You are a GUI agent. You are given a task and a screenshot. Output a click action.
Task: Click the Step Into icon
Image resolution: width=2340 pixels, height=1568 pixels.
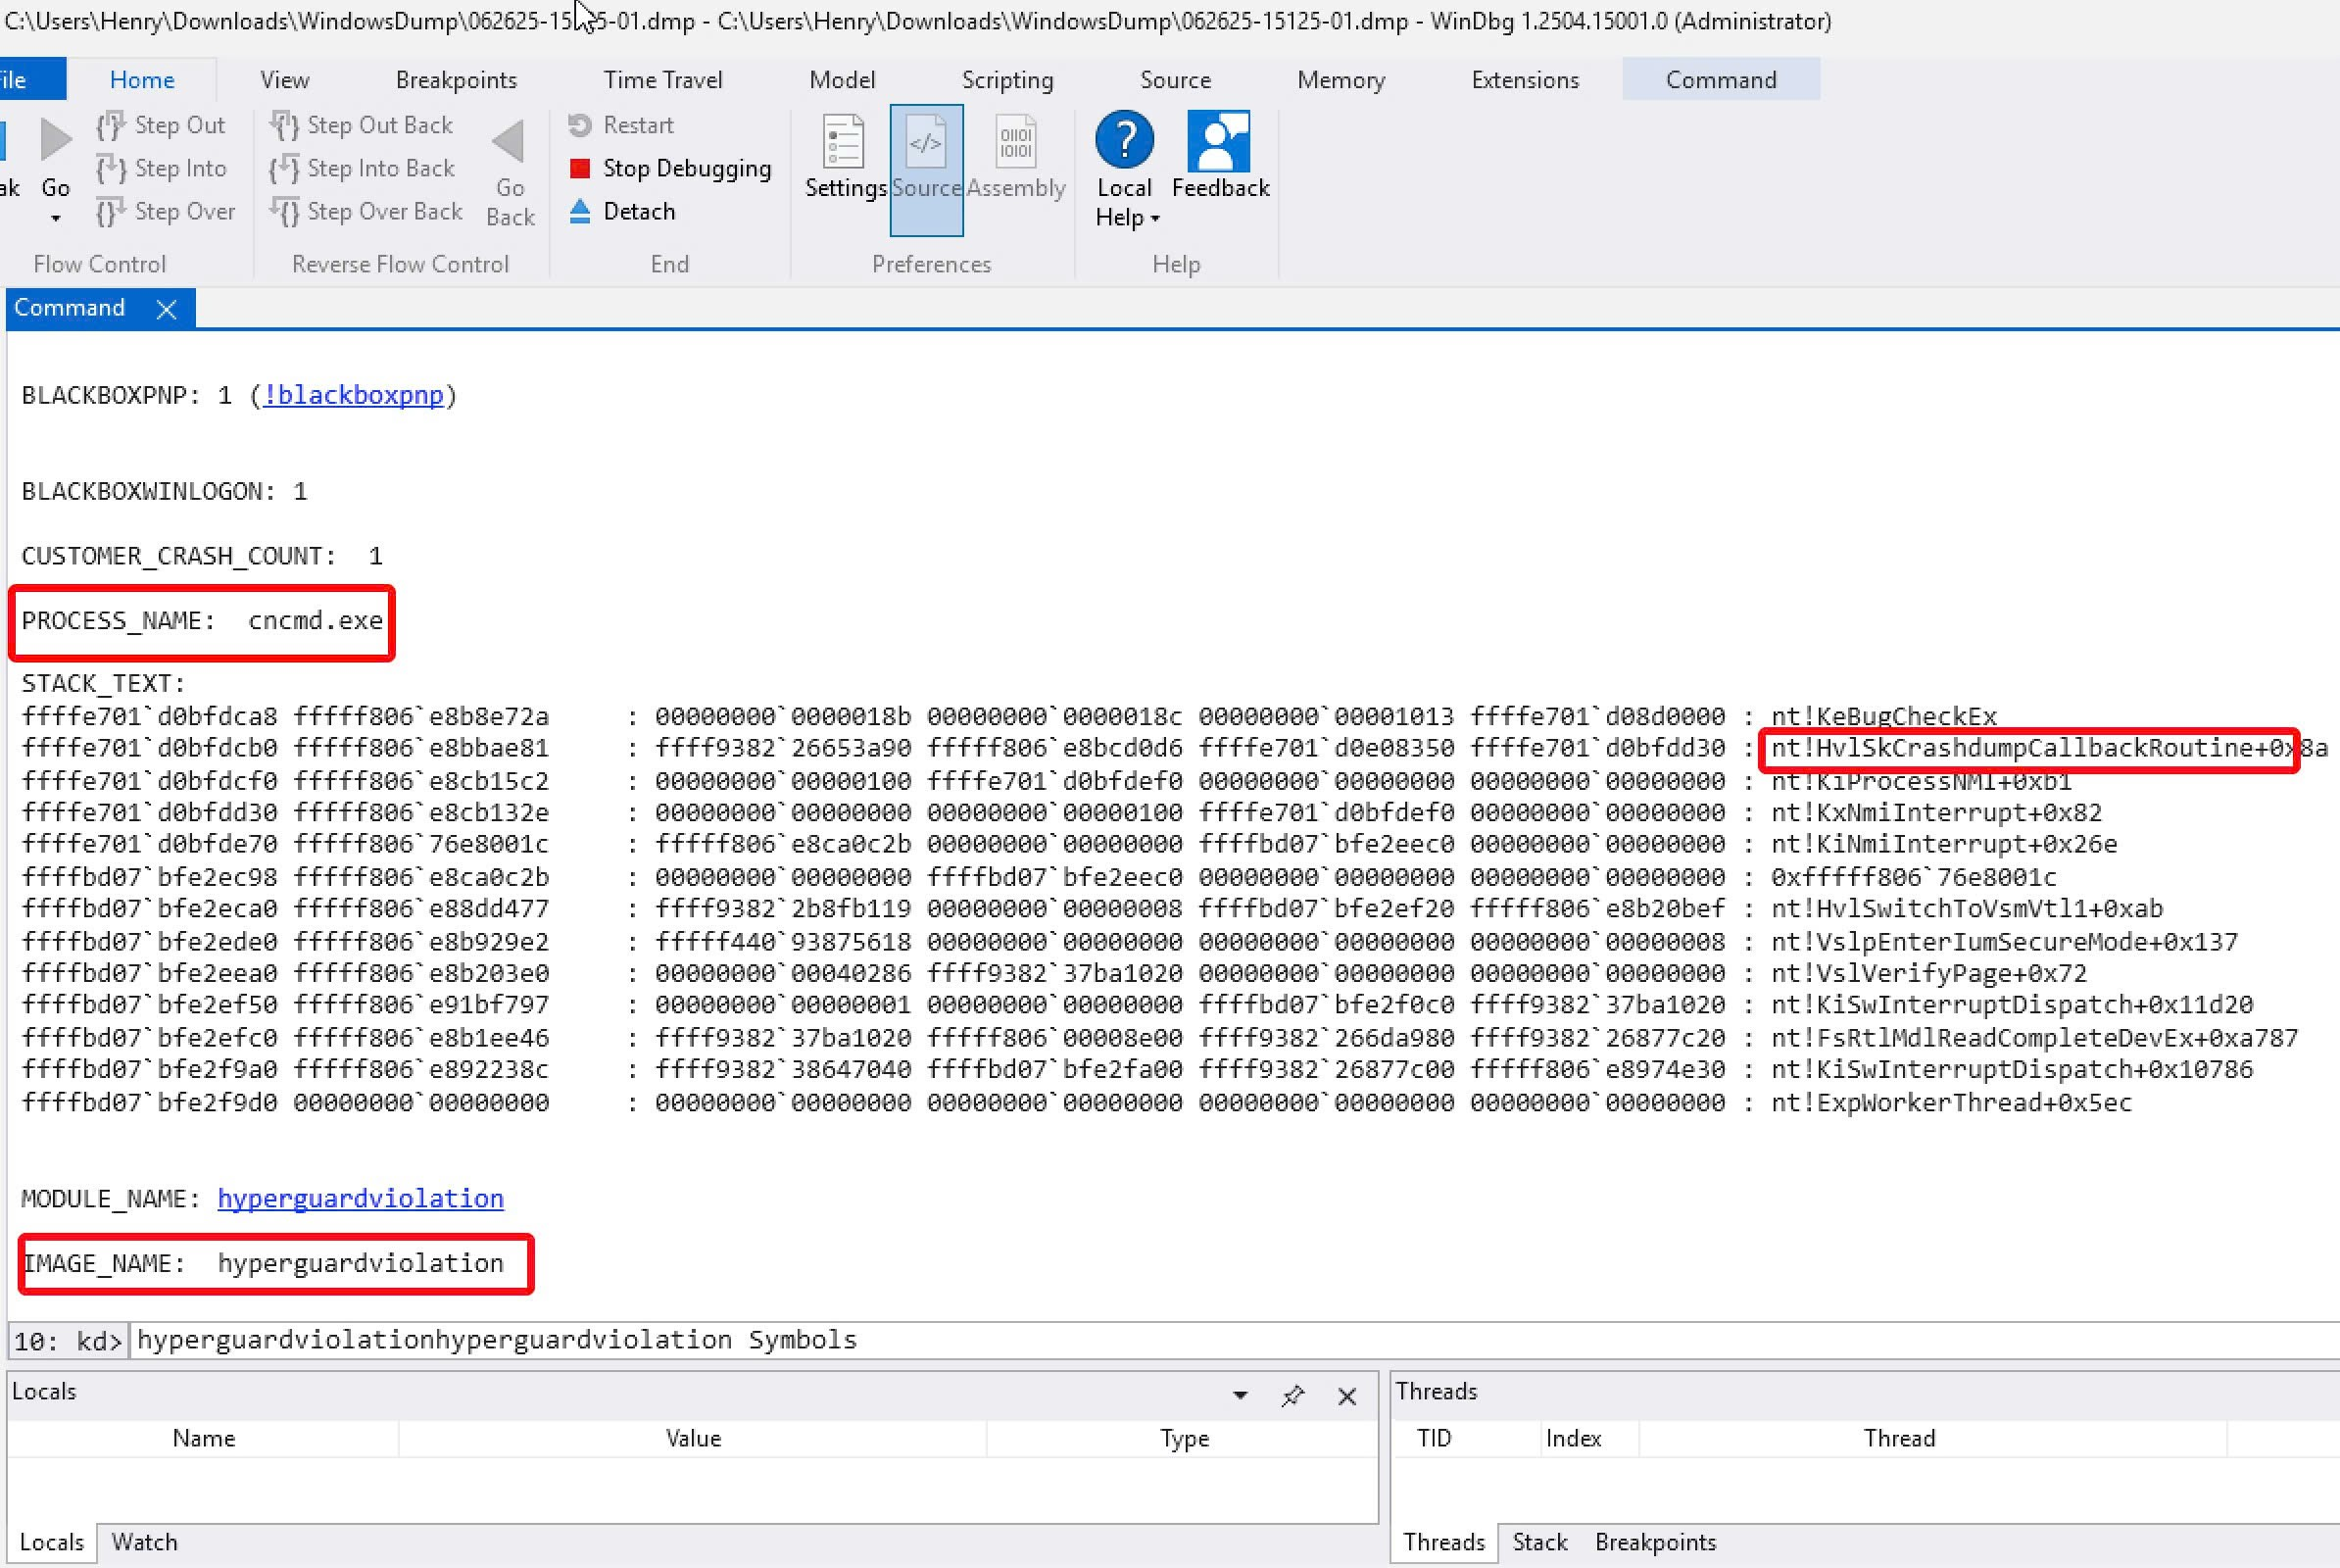tap(110, 168)
